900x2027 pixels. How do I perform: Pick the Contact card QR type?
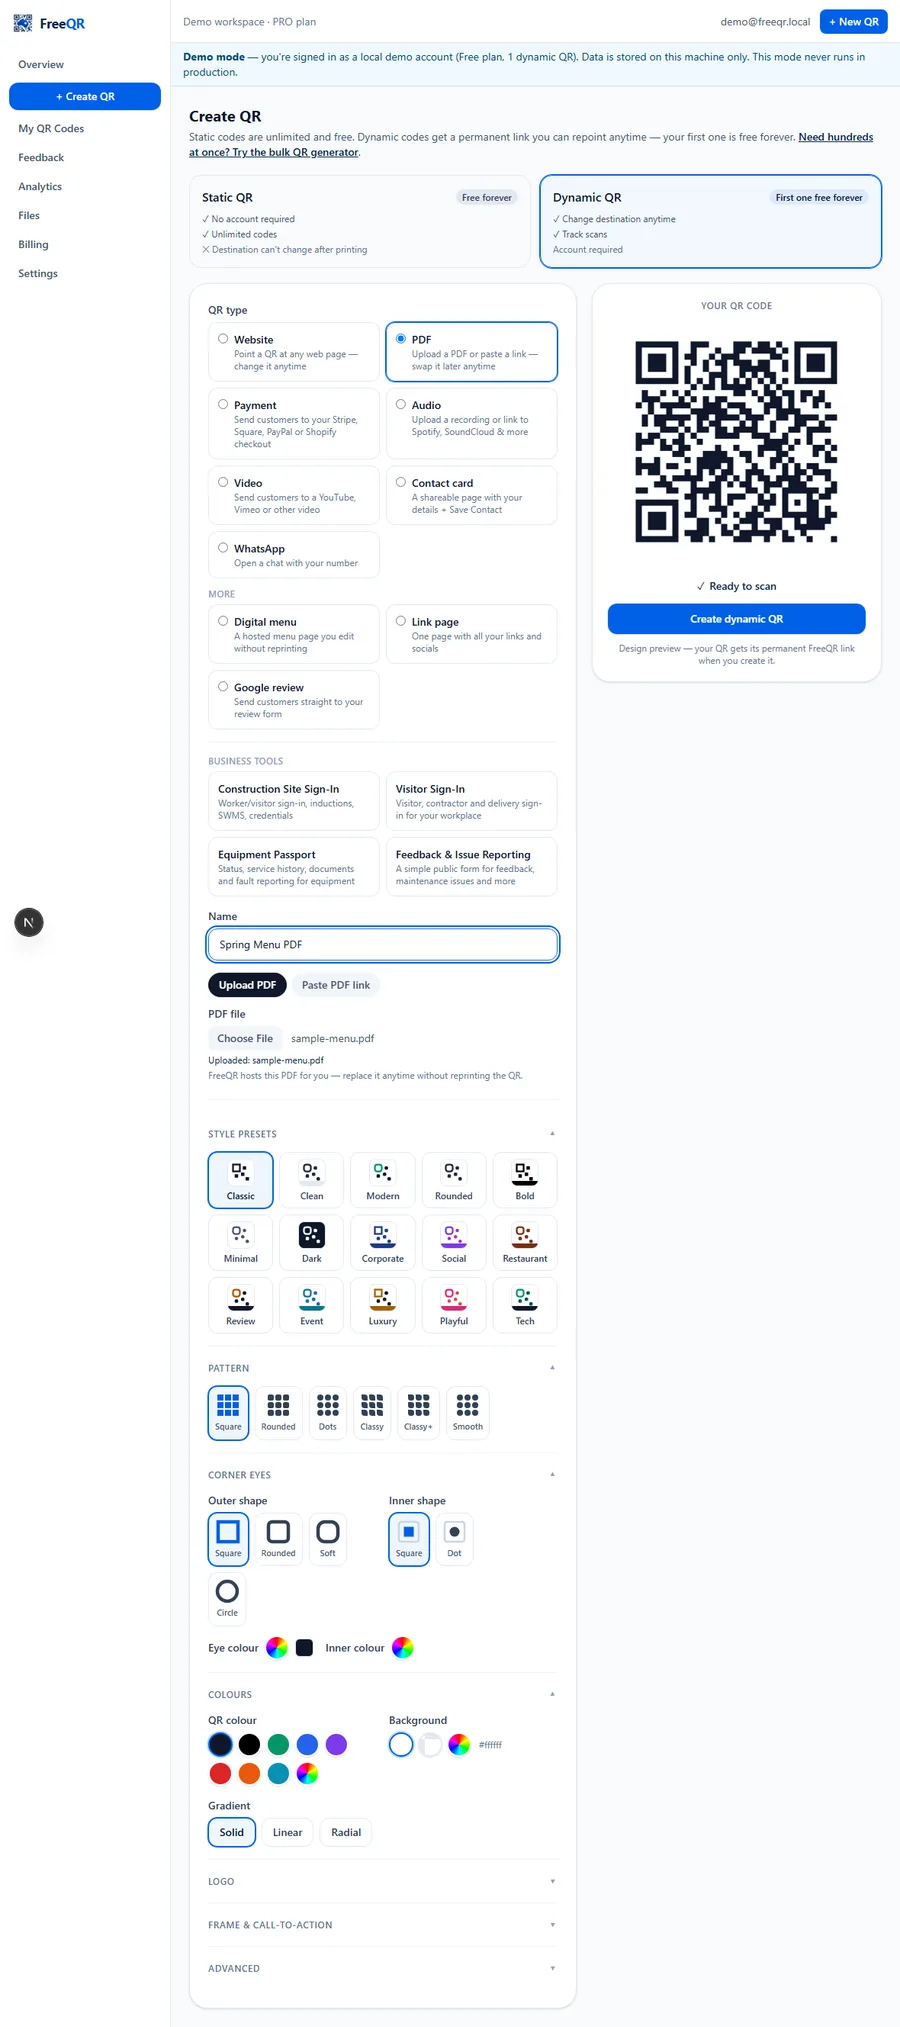pos(471,495)
